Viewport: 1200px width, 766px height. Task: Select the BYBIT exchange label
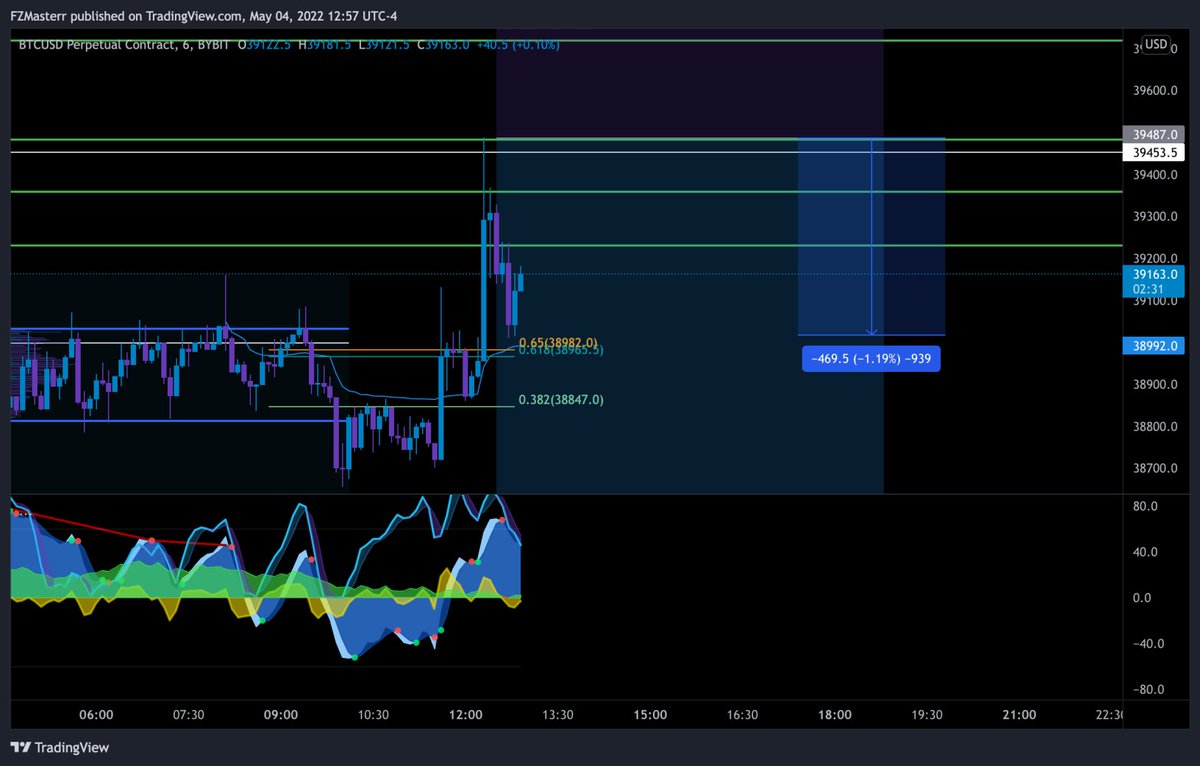(211, 45)
